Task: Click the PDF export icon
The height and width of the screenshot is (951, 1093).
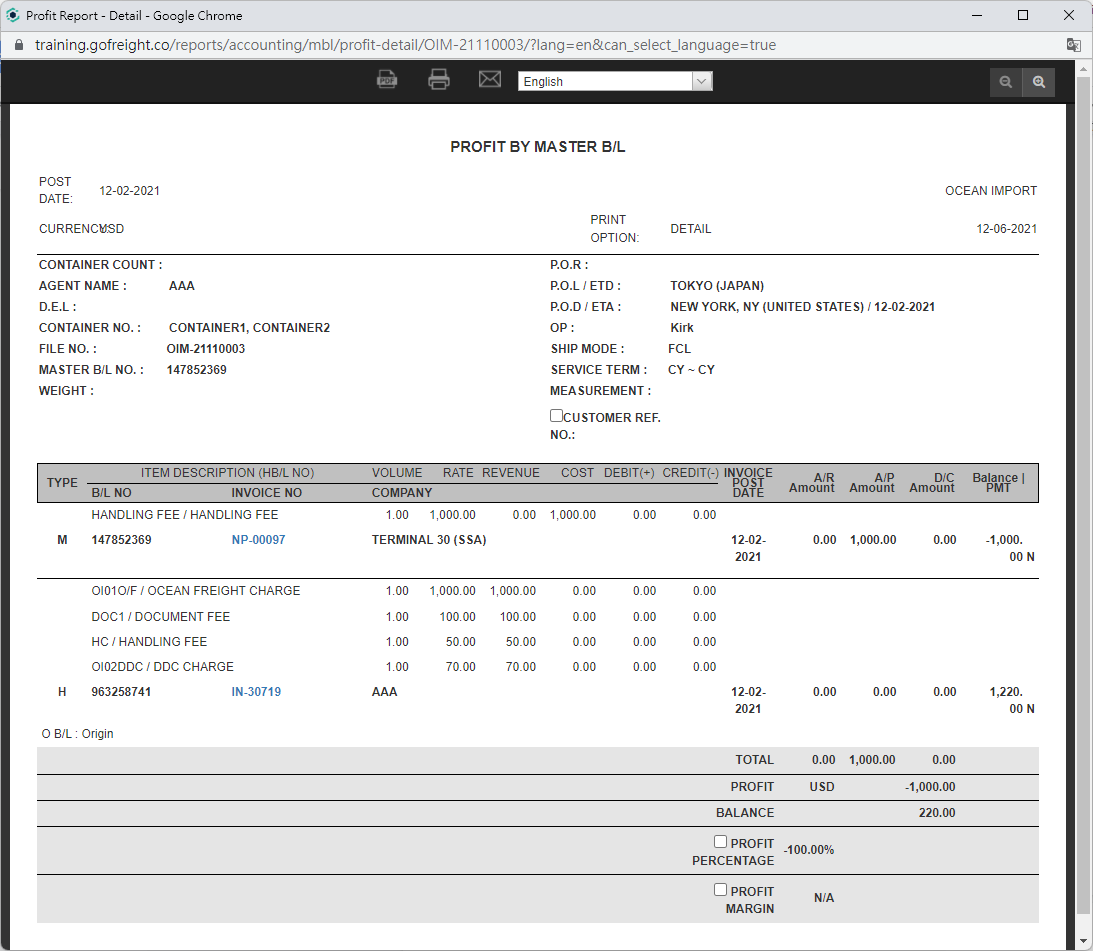Action: tap(387, 80)
